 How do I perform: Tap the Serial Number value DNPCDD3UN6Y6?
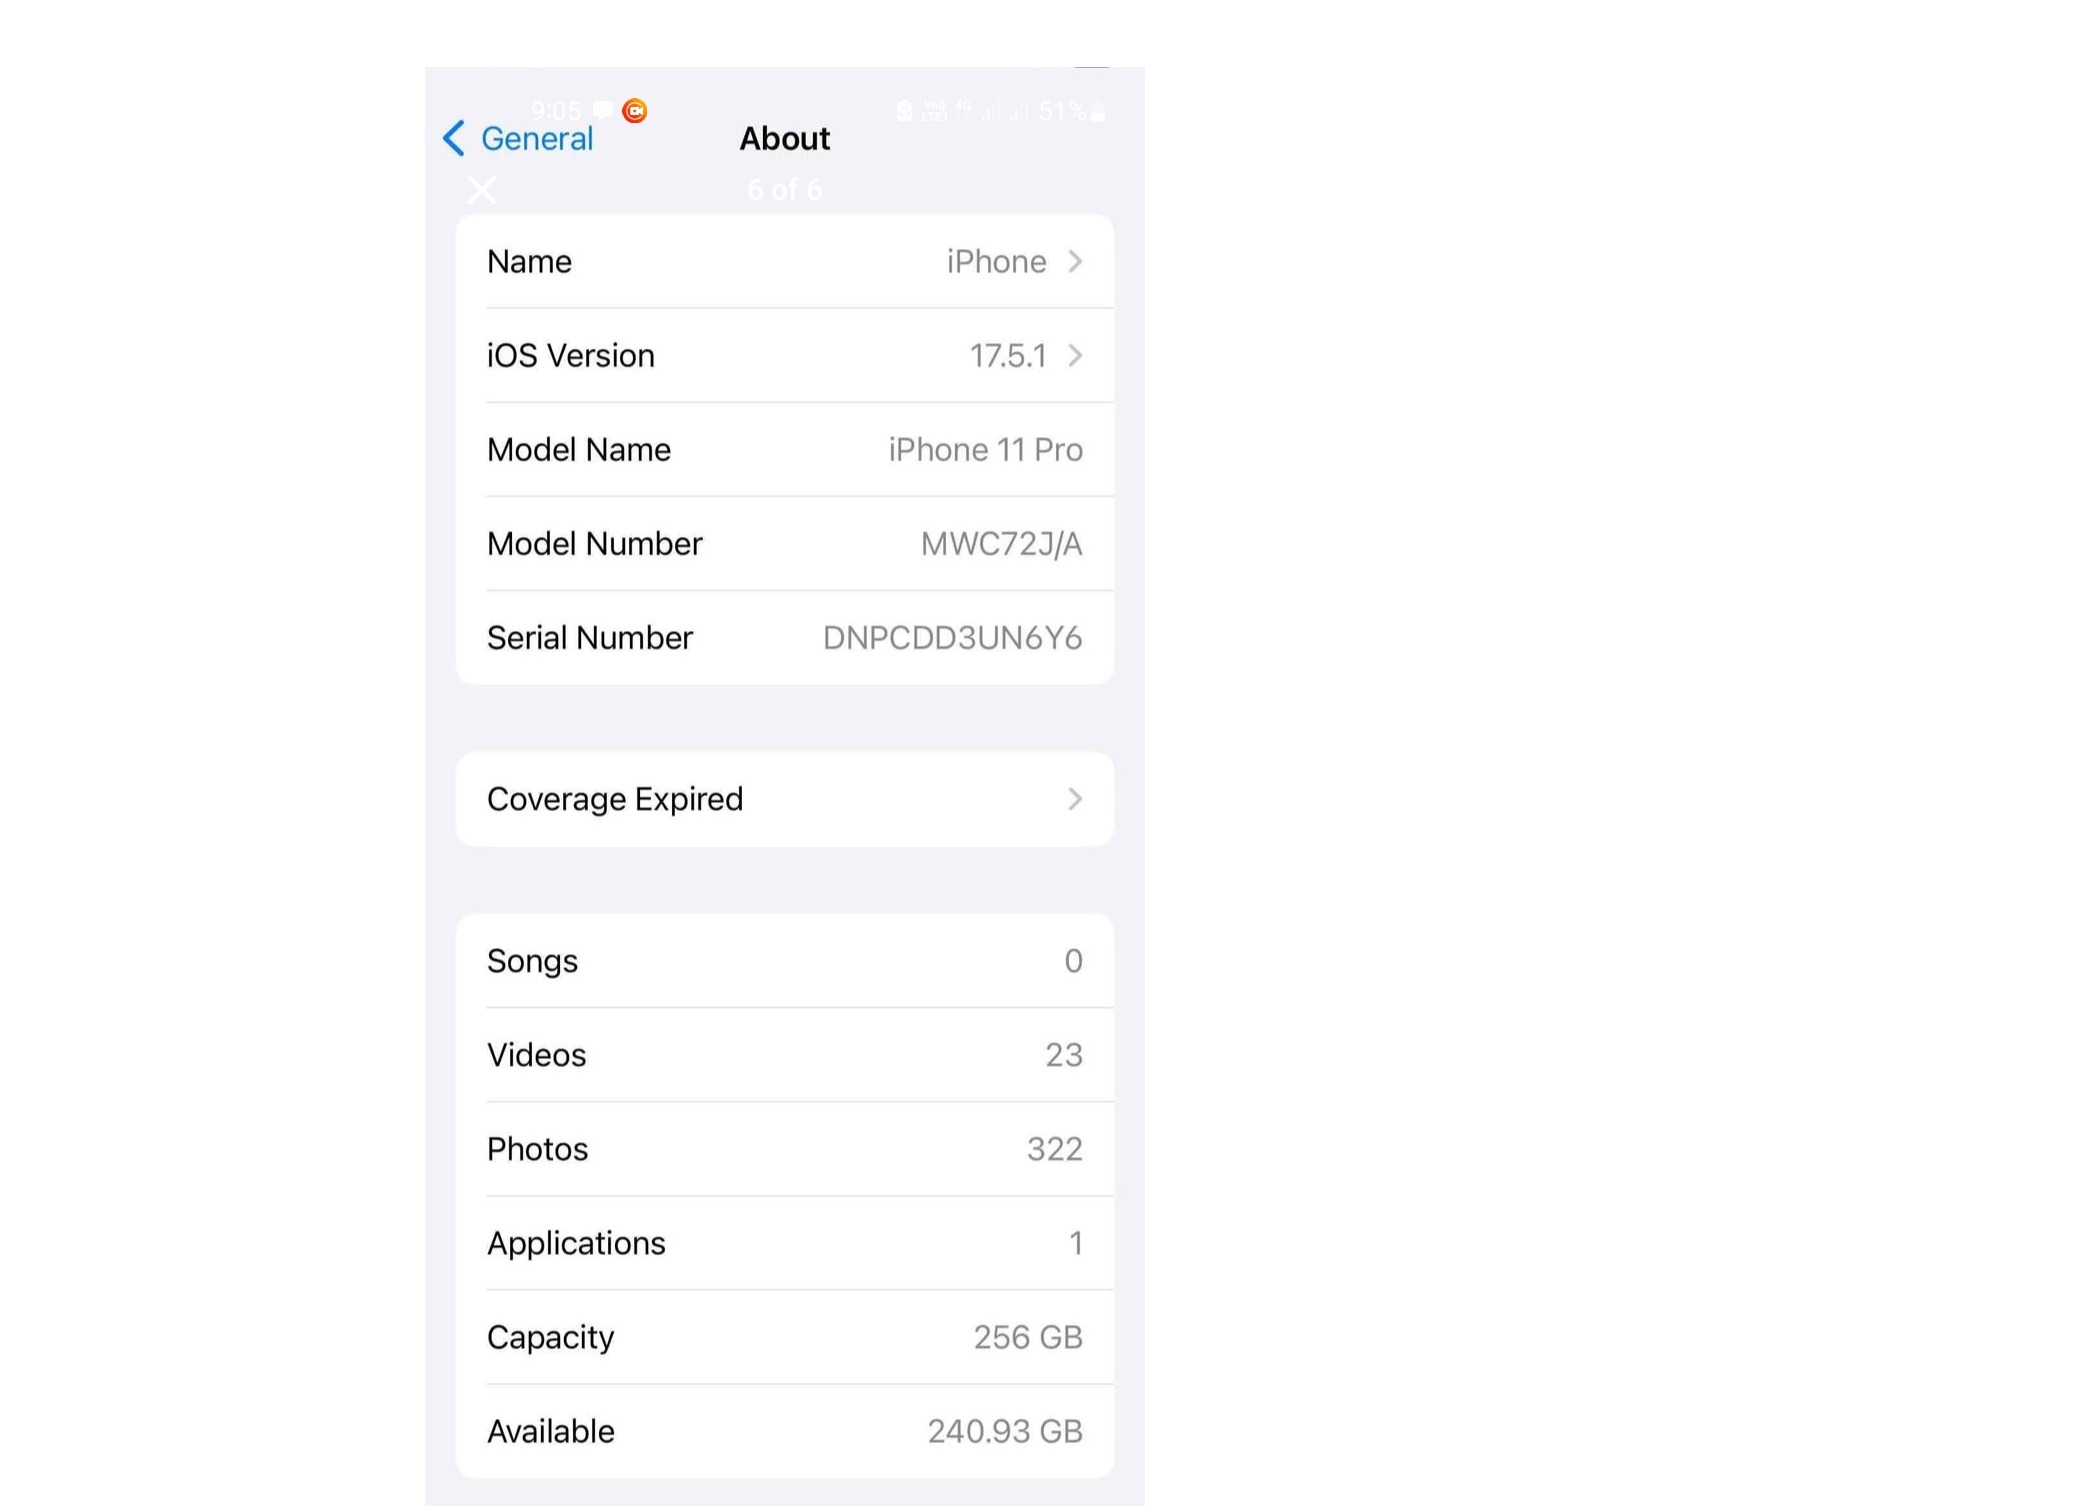952,637
